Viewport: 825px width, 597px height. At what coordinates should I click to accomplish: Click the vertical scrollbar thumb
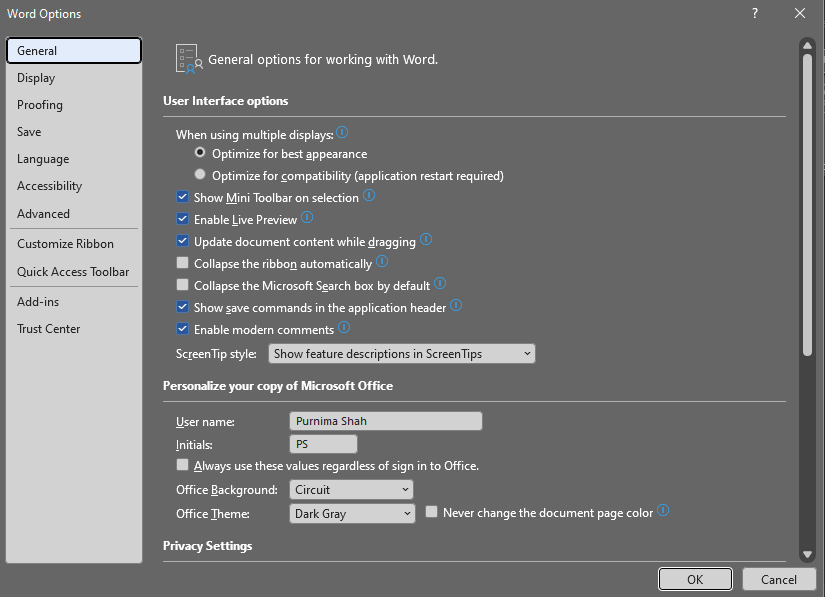[x=807, y=205]
